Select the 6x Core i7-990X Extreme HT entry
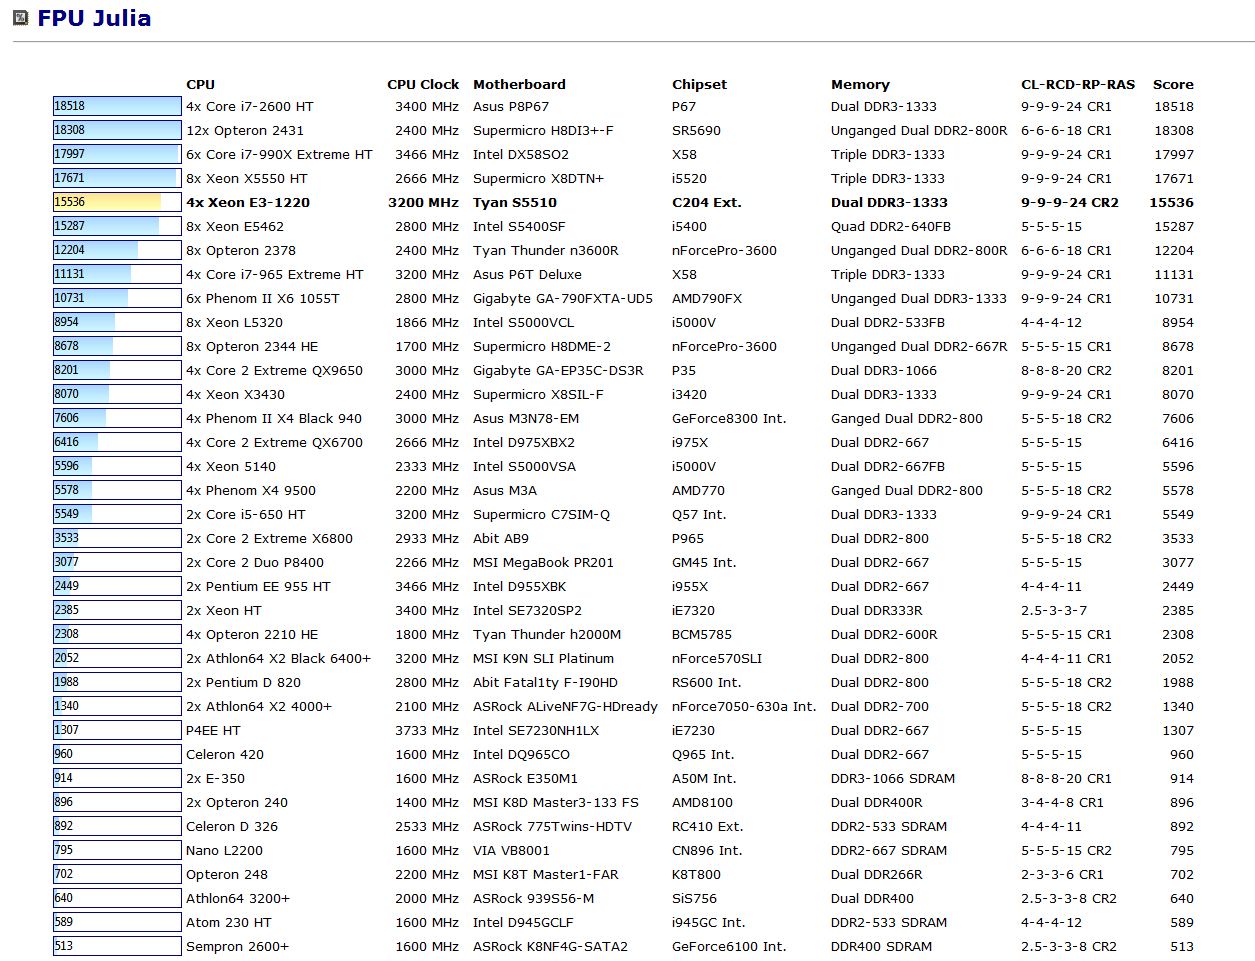Image resolution: width=1255 pixels, height=961 pixels. pos(279,154)
